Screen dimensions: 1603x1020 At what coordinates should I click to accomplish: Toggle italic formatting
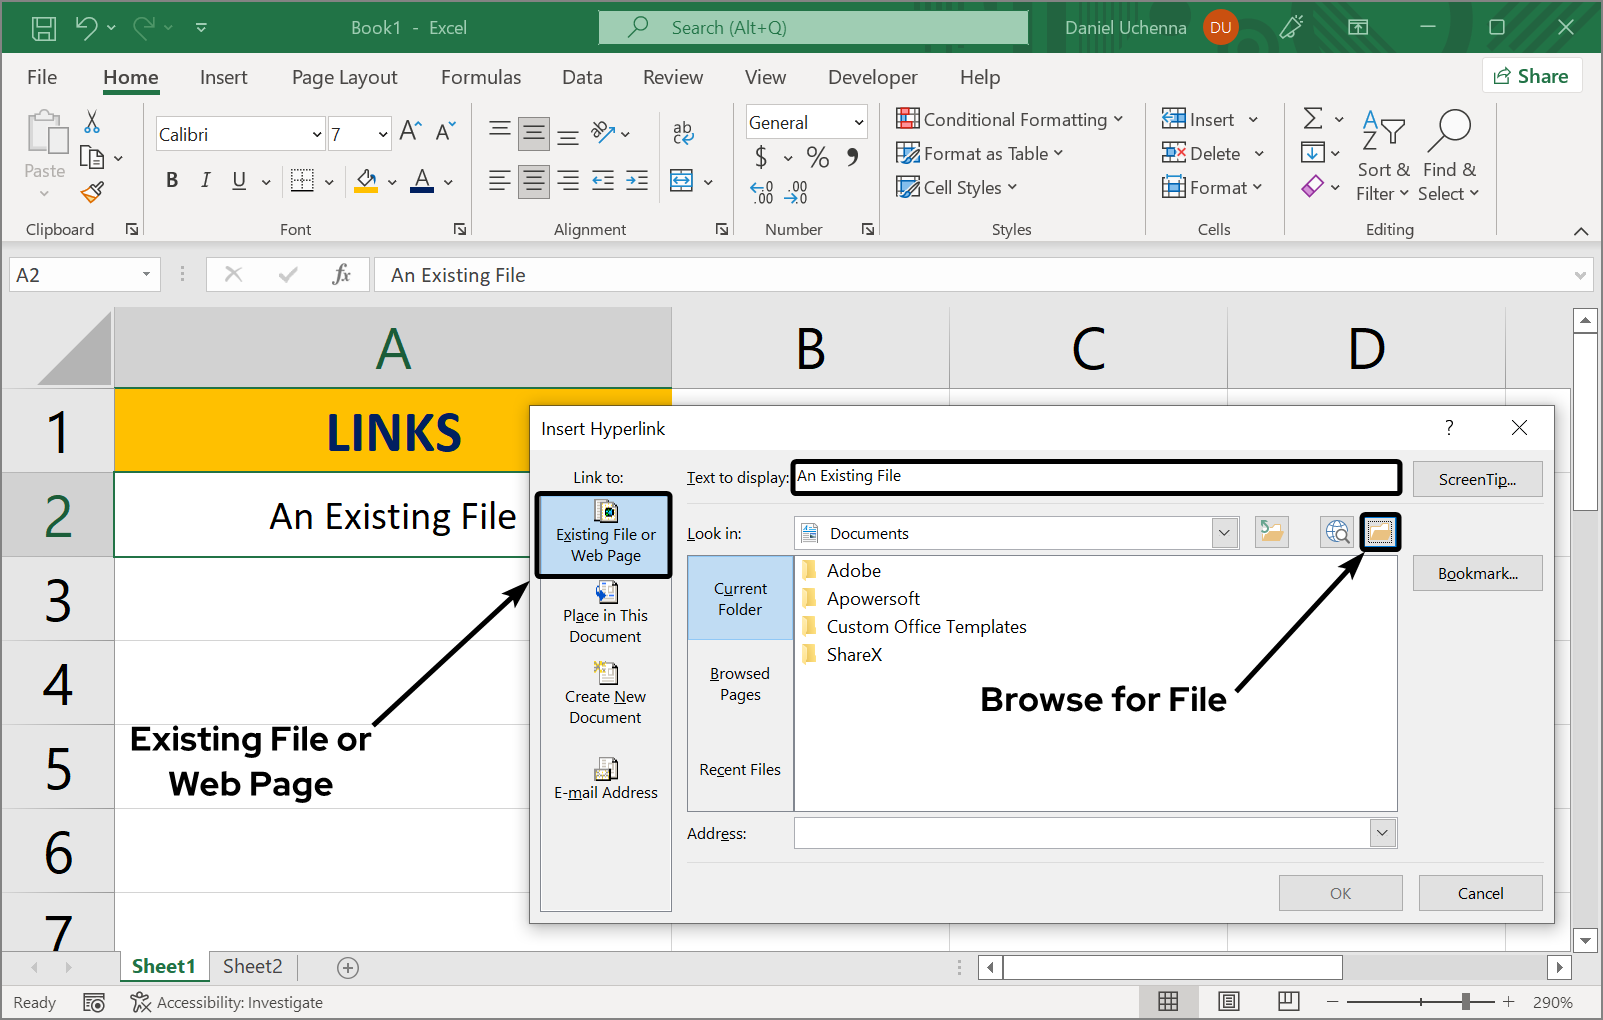205,181
